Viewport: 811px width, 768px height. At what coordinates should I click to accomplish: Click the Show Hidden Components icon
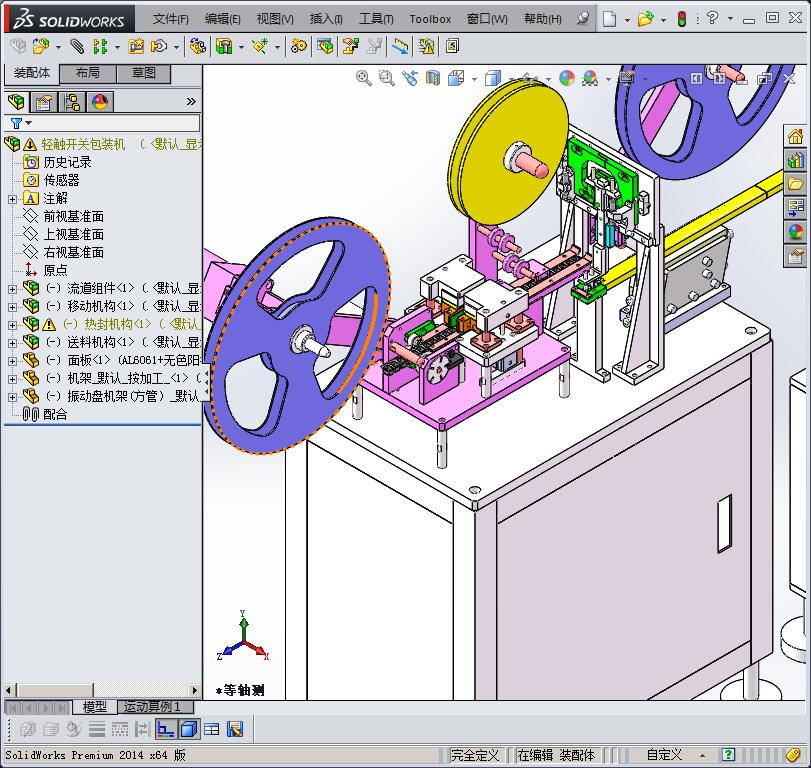[x=198, y=47]
